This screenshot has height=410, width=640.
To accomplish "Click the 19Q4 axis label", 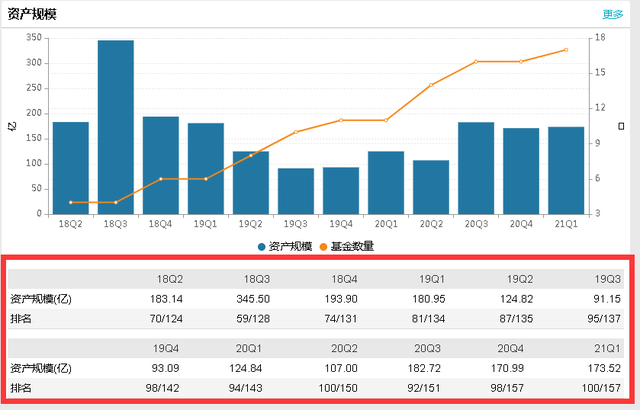I will coord(341,224).
